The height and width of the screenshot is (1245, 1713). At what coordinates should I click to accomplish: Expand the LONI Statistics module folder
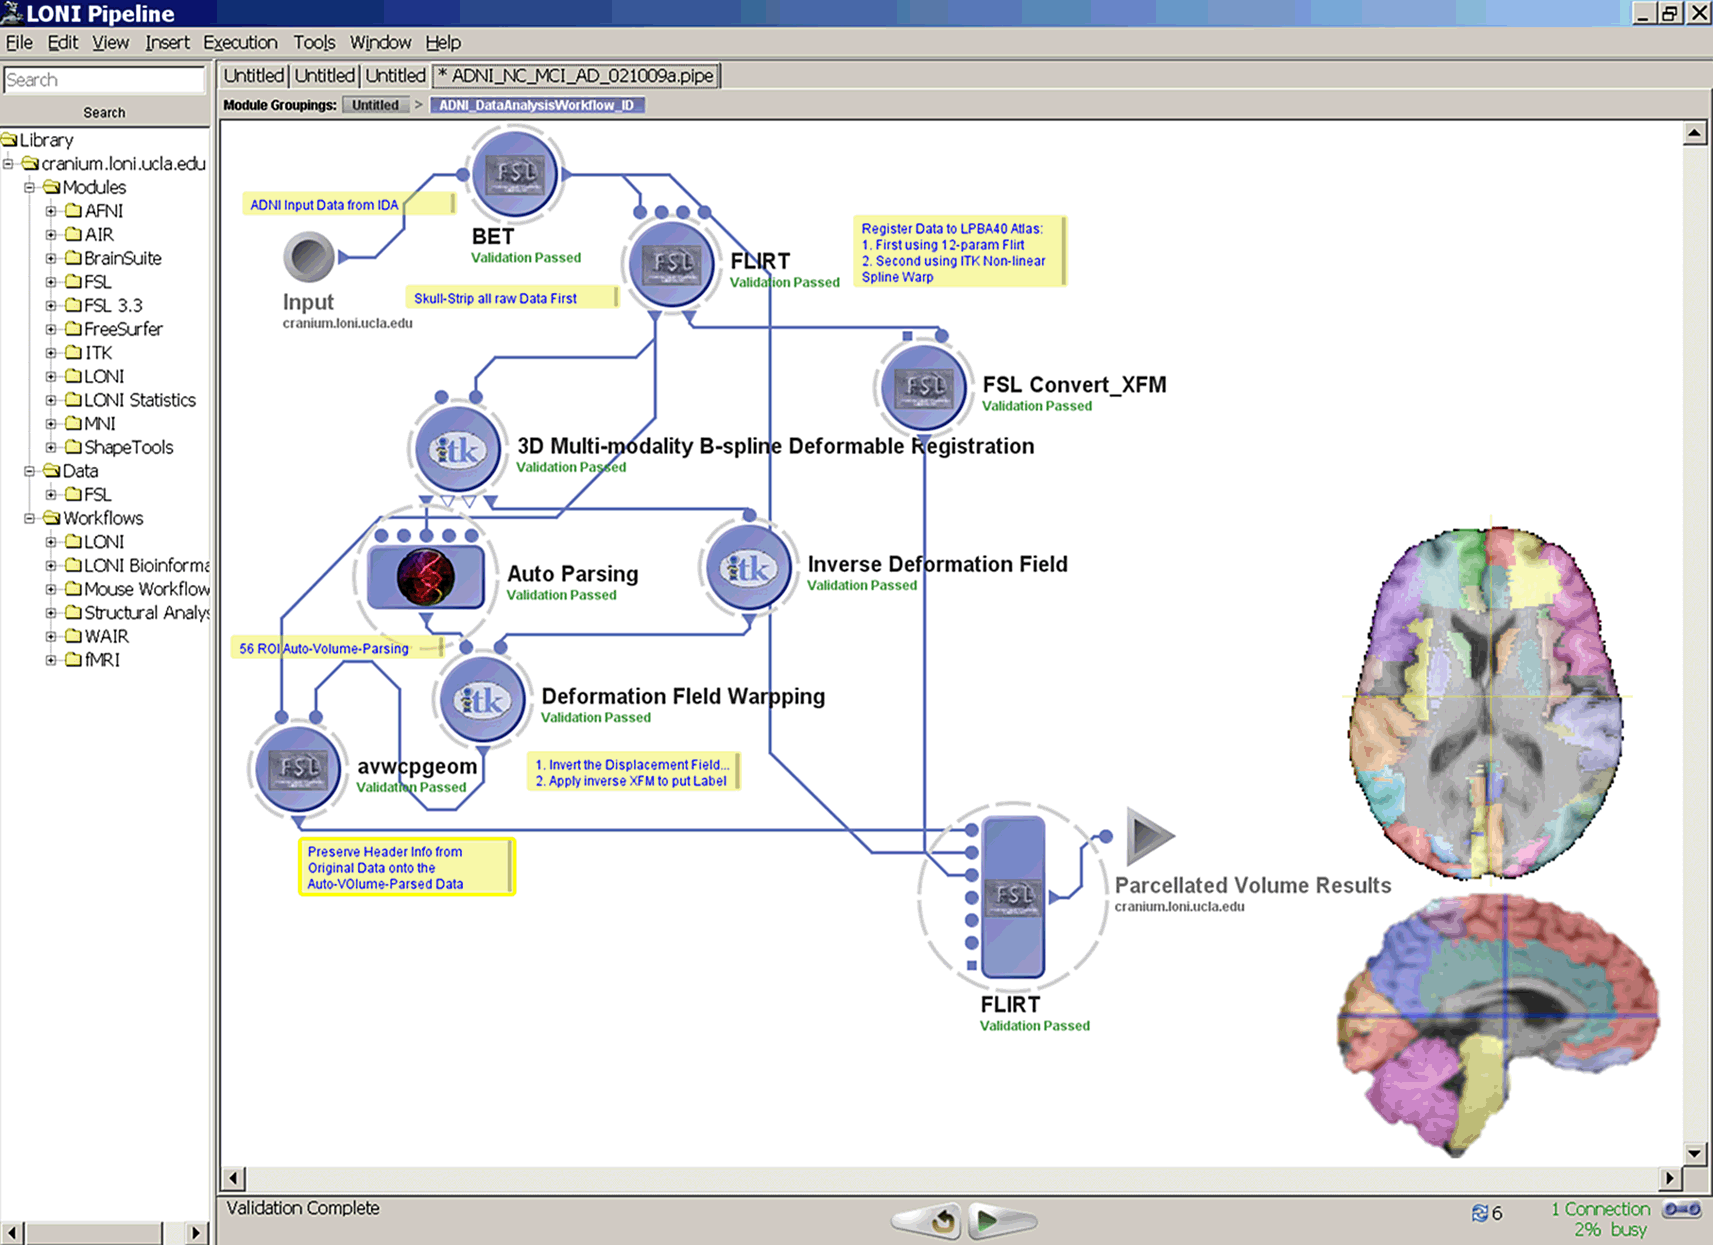tap(51, 400)
